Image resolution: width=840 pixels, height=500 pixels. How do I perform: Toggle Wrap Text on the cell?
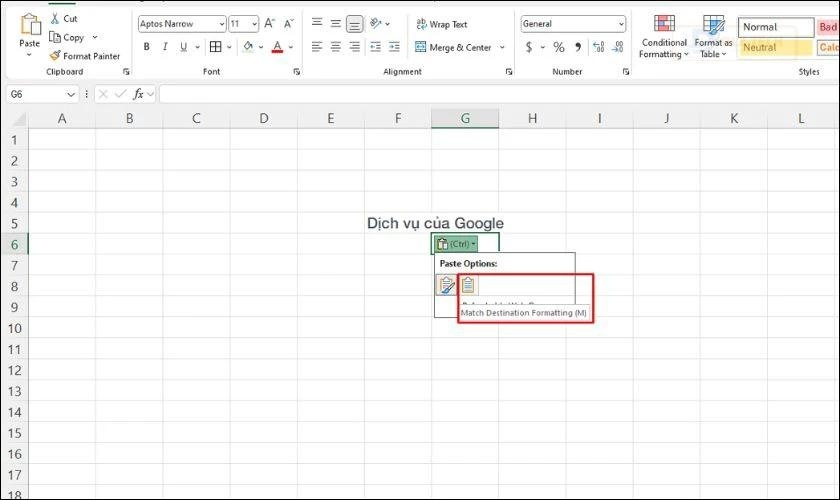(x=441, y=24)
